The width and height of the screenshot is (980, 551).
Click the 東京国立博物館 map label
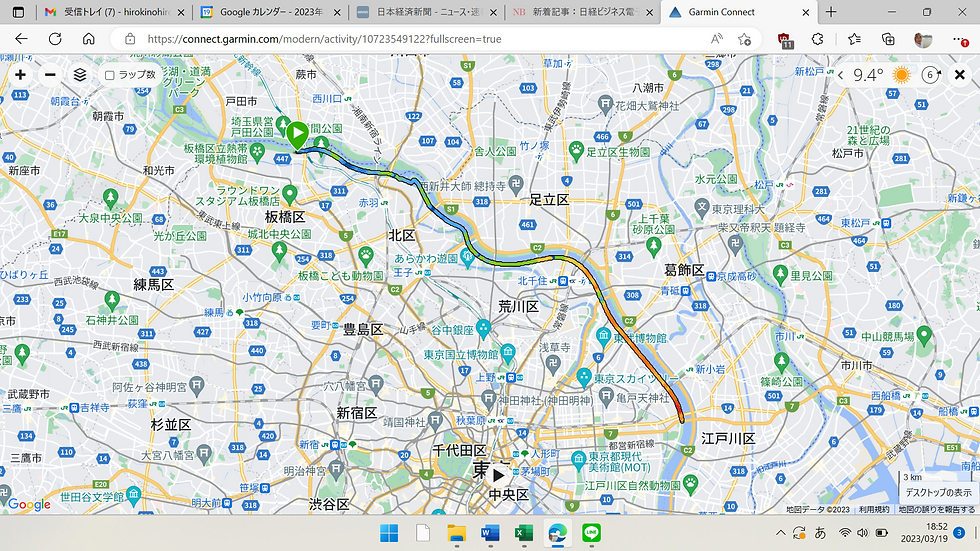pos(461,355)
